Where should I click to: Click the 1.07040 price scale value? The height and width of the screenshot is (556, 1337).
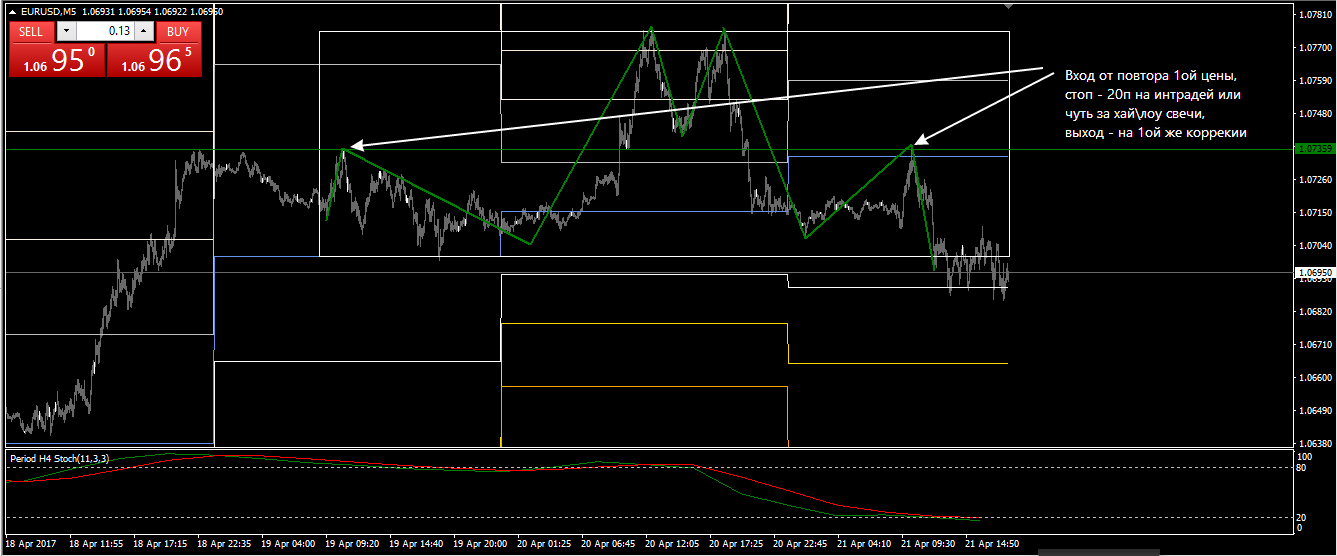click(1313, 245)
